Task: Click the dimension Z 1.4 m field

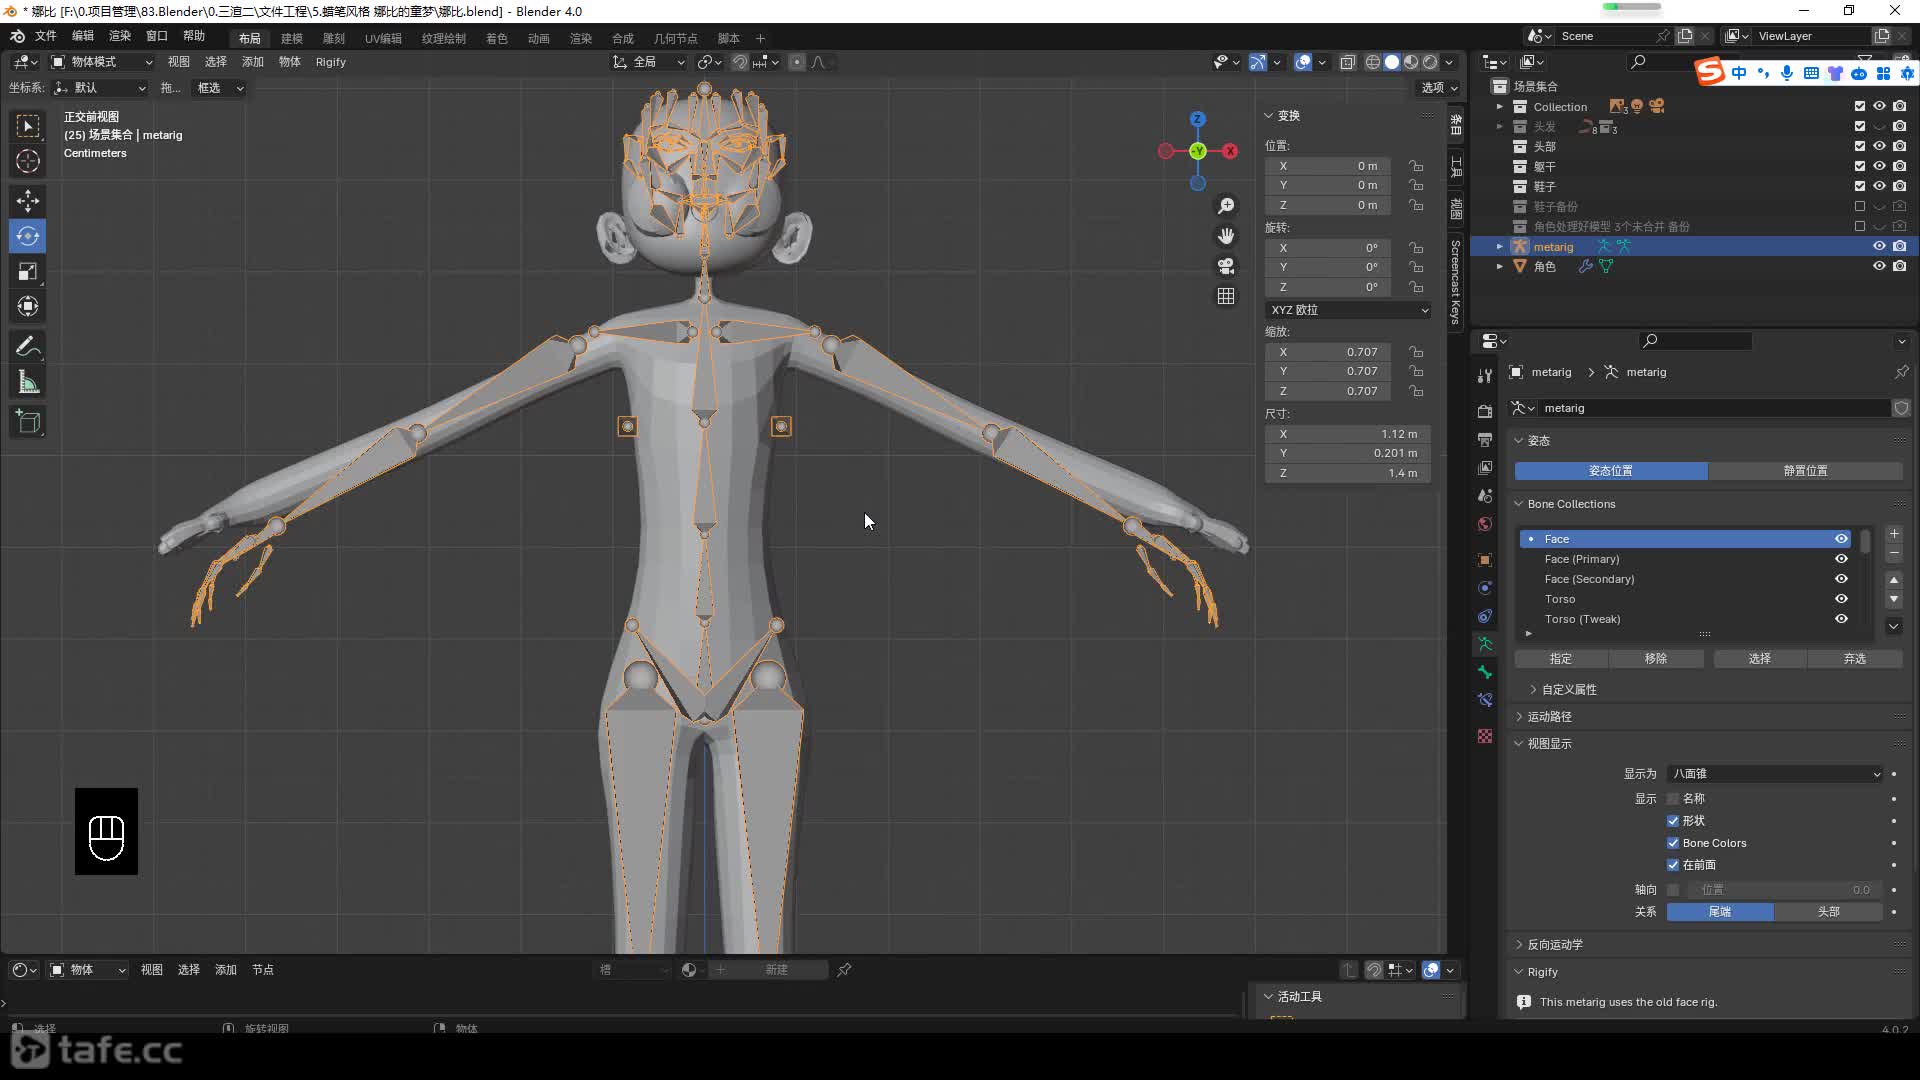Action: point(1348,473)
